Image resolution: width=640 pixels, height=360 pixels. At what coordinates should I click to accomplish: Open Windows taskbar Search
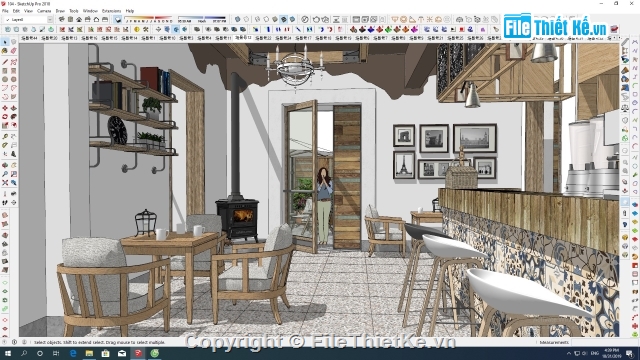(x=24, y=353)
